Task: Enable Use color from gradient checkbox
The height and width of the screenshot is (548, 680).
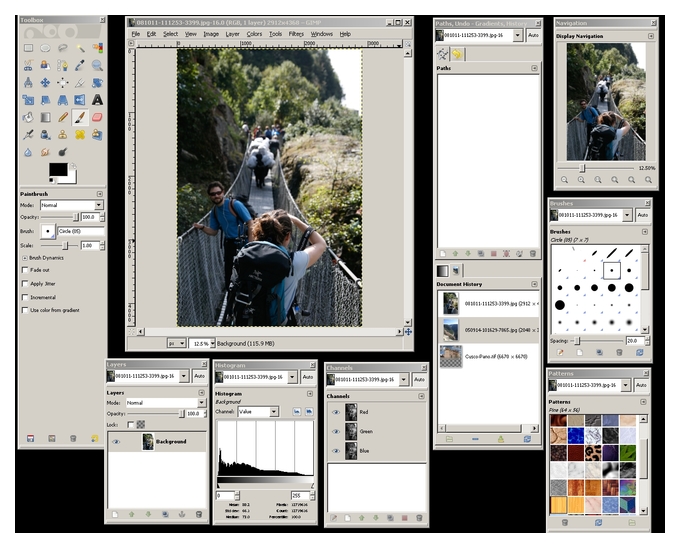Action: pyautogui.click(x=25, y=310)
